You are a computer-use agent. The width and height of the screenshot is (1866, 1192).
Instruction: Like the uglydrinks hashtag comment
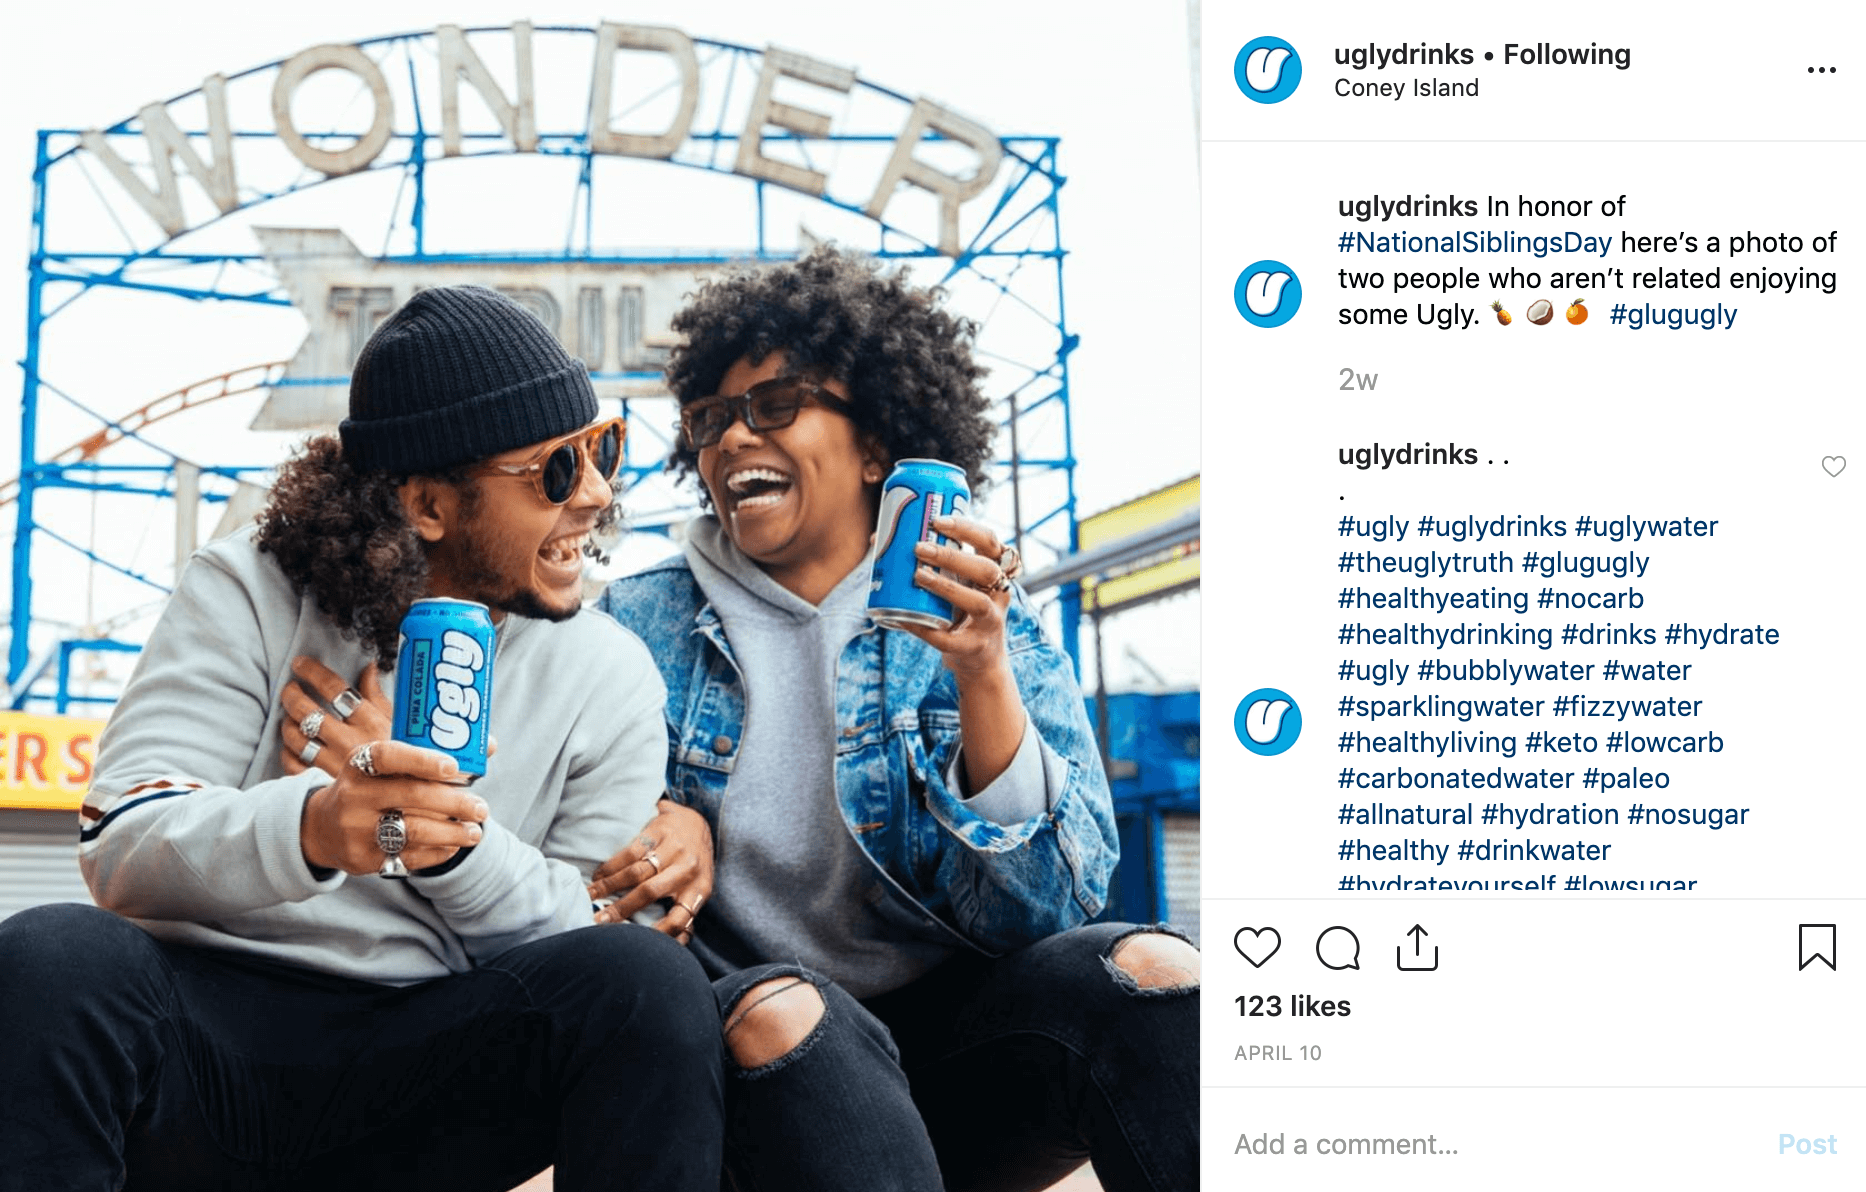pyautogui.click(x=1833, y=466)
